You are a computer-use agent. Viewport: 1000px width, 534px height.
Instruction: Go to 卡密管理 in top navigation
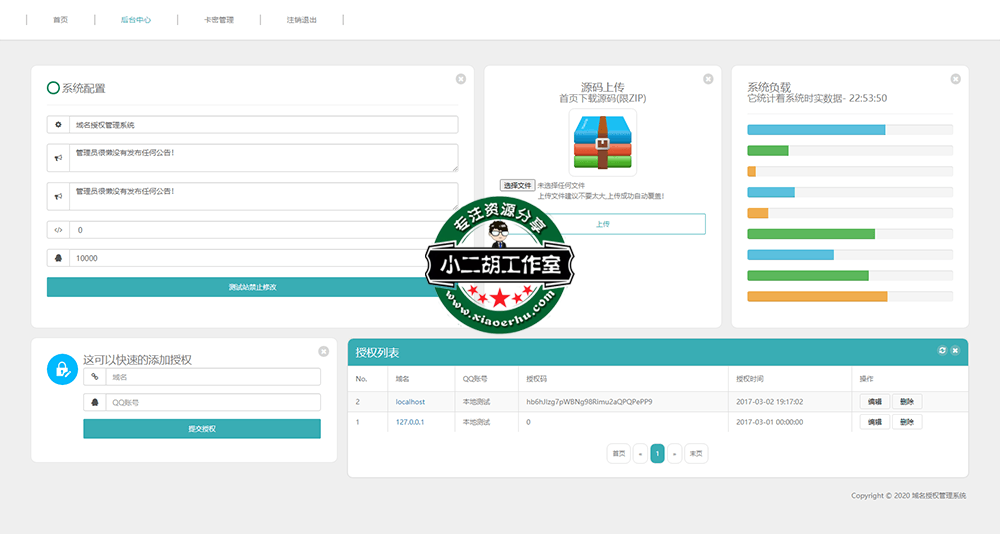tap(218, 20)
